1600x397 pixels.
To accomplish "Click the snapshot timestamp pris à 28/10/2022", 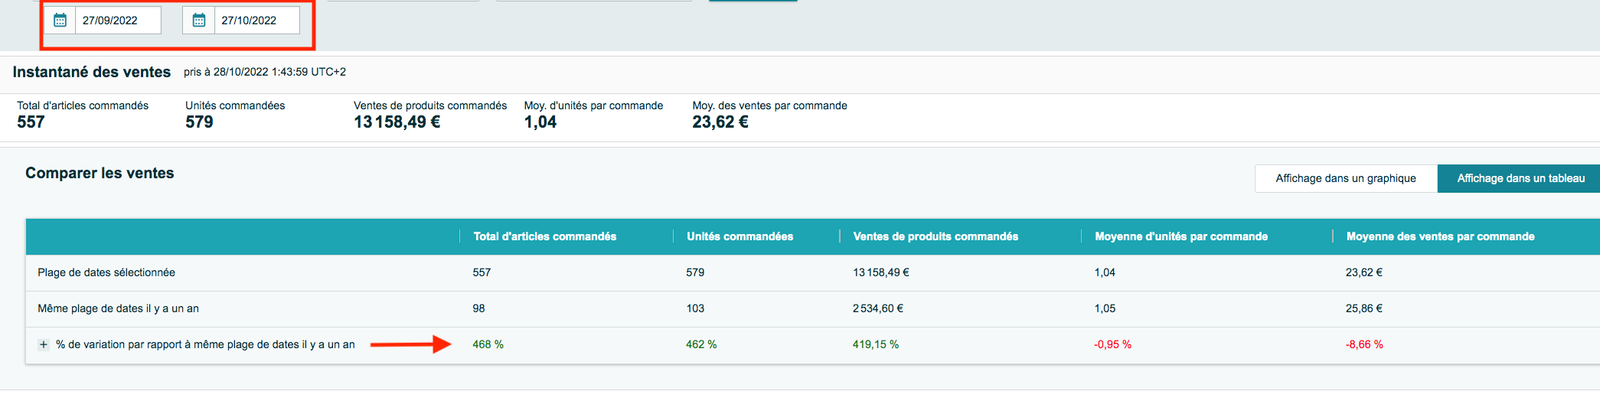I will (265, 72).
